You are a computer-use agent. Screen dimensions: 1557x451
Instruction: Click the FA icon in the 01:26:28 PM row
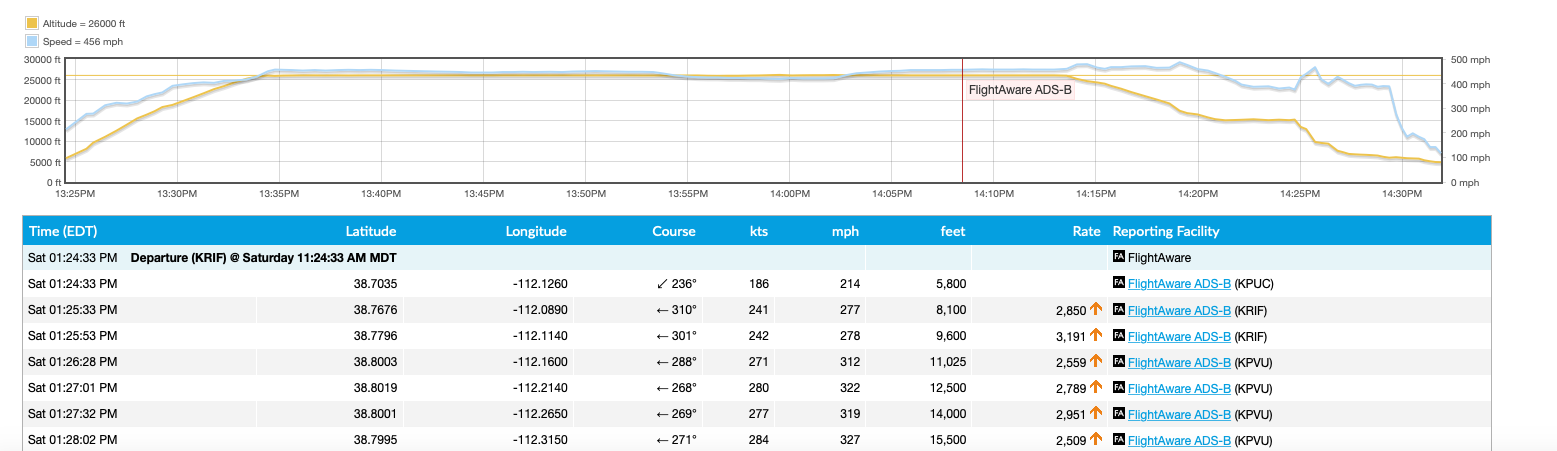pyautogui.click(x=1119, y=361)
